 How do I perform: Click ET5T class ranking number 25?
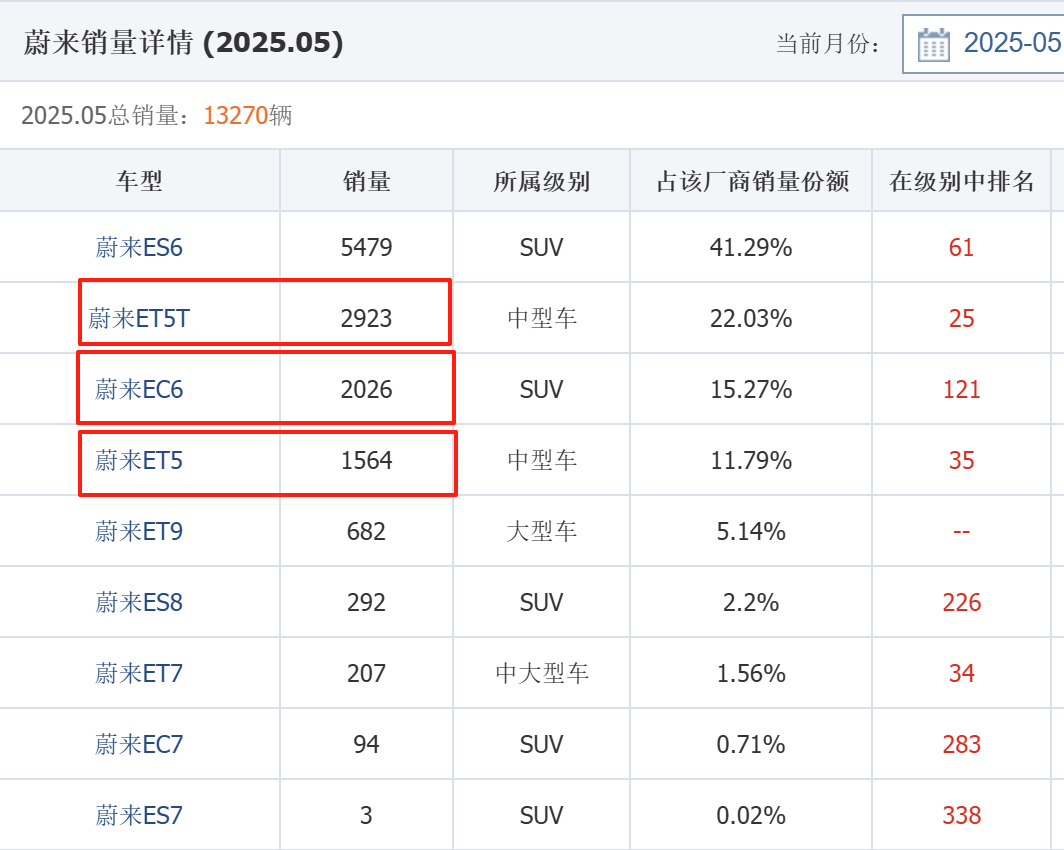[962, 318]
